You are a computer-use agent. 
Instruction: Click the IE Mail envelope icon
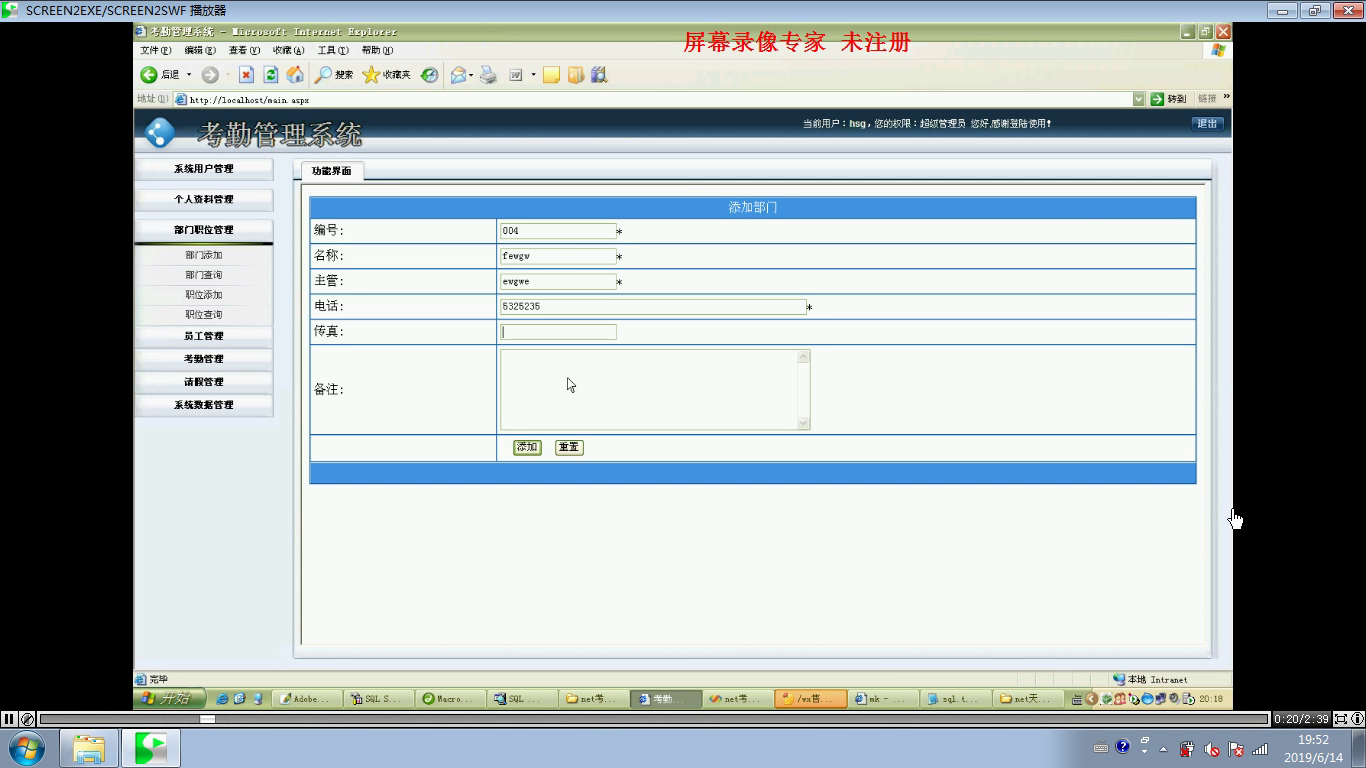click(458, 75)
